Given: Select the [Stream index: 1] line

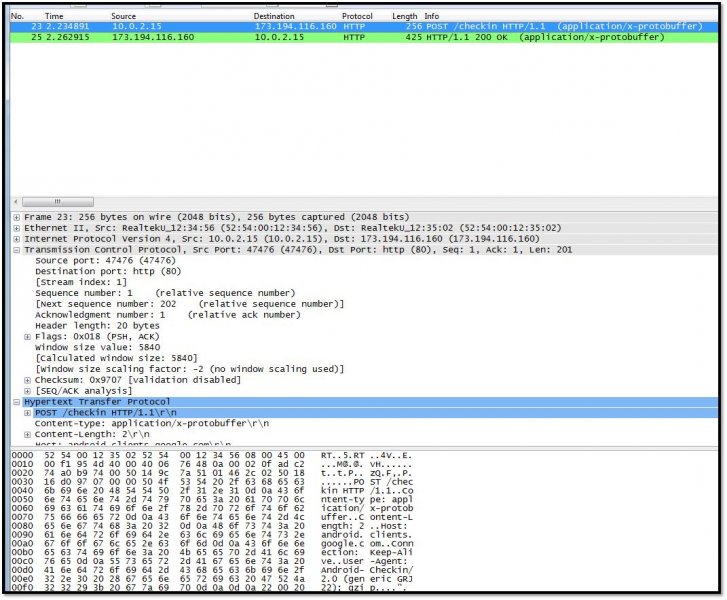Looking at the screenshot, I should [81, 282].
